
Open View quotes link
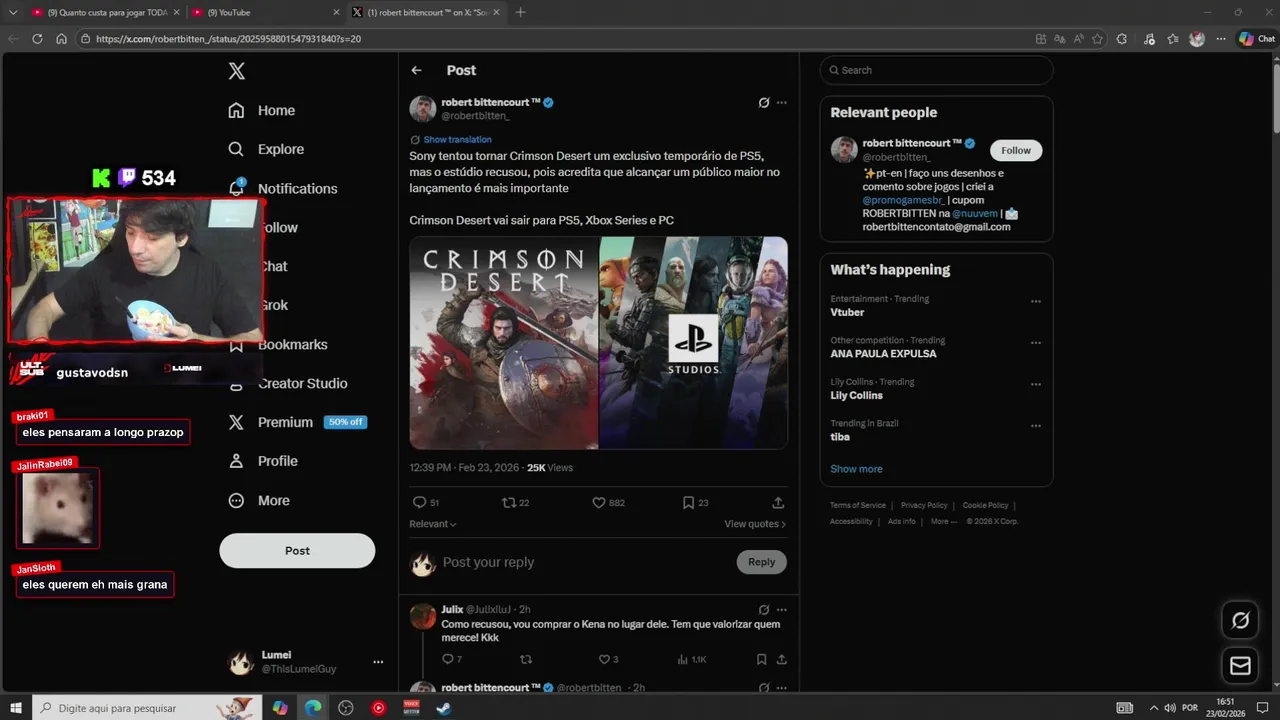[755, 524]
